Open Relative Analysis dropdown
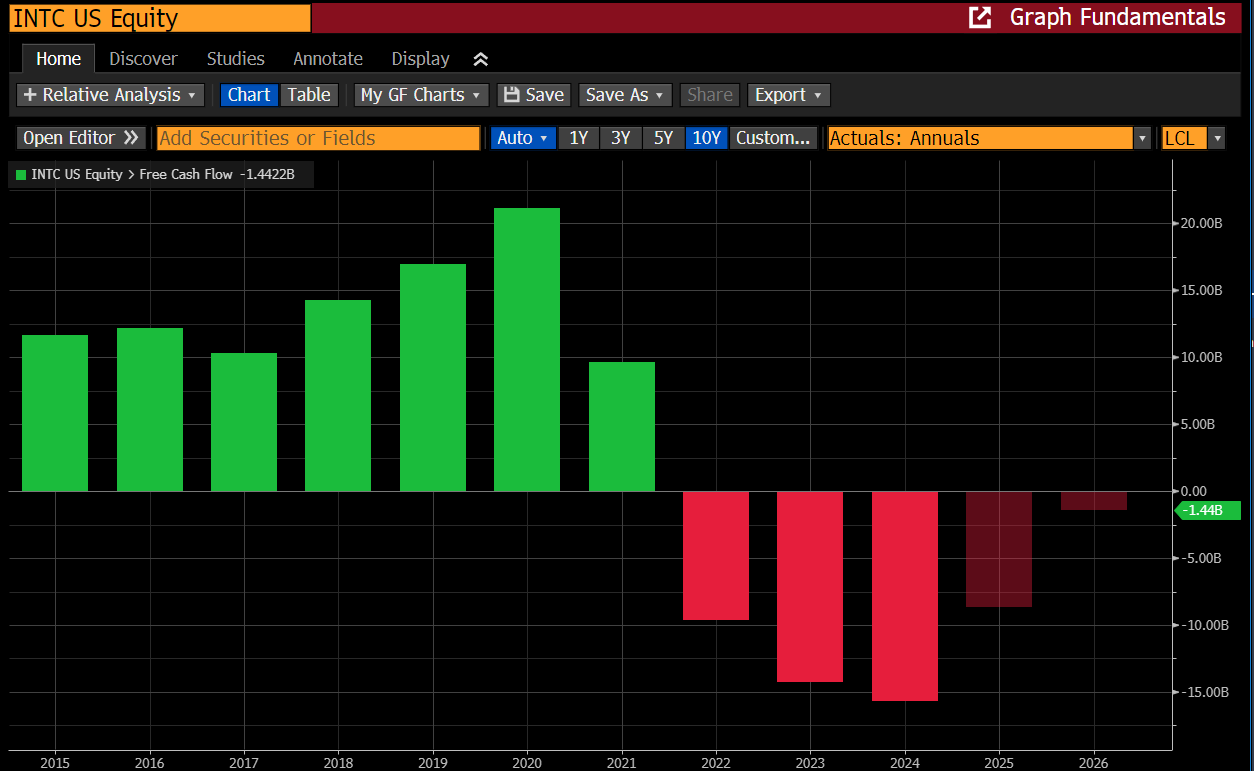 (110, 95)
